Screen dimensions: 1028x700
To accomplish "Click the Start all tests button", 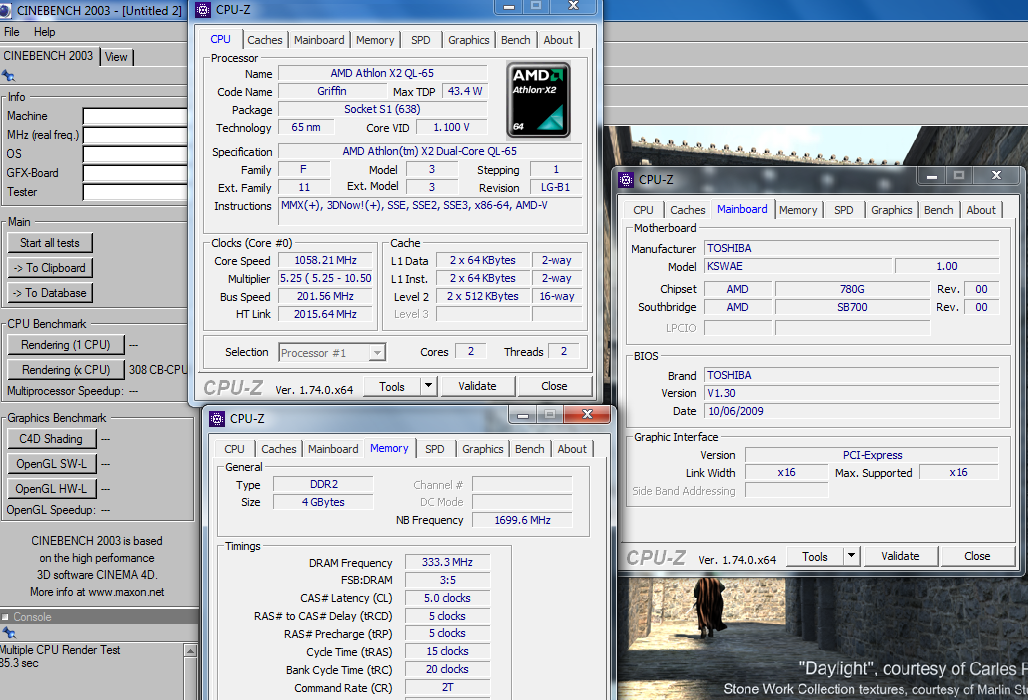I will point(50,243).
